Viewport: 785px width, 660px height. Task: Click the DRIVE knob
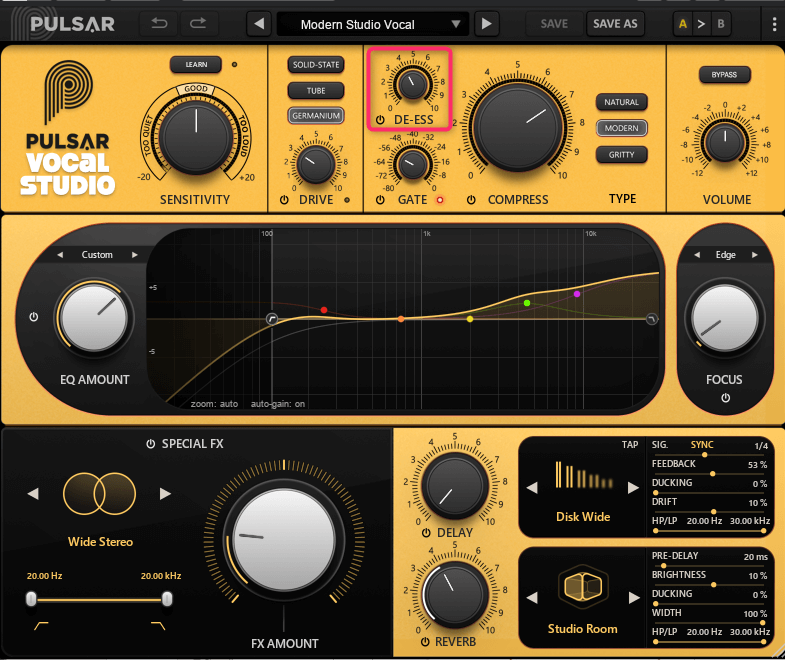(x=316, y=164)
